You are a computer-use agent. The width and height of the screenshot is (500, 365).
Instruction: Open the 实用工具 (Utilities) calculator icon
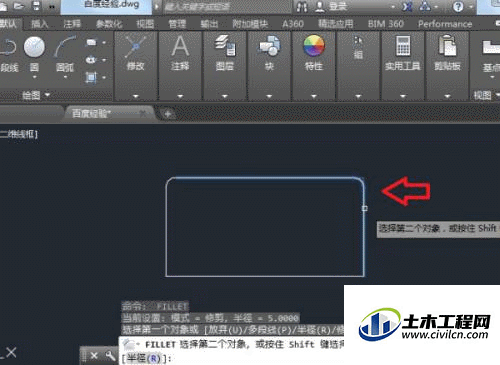[x=403, y=45]
